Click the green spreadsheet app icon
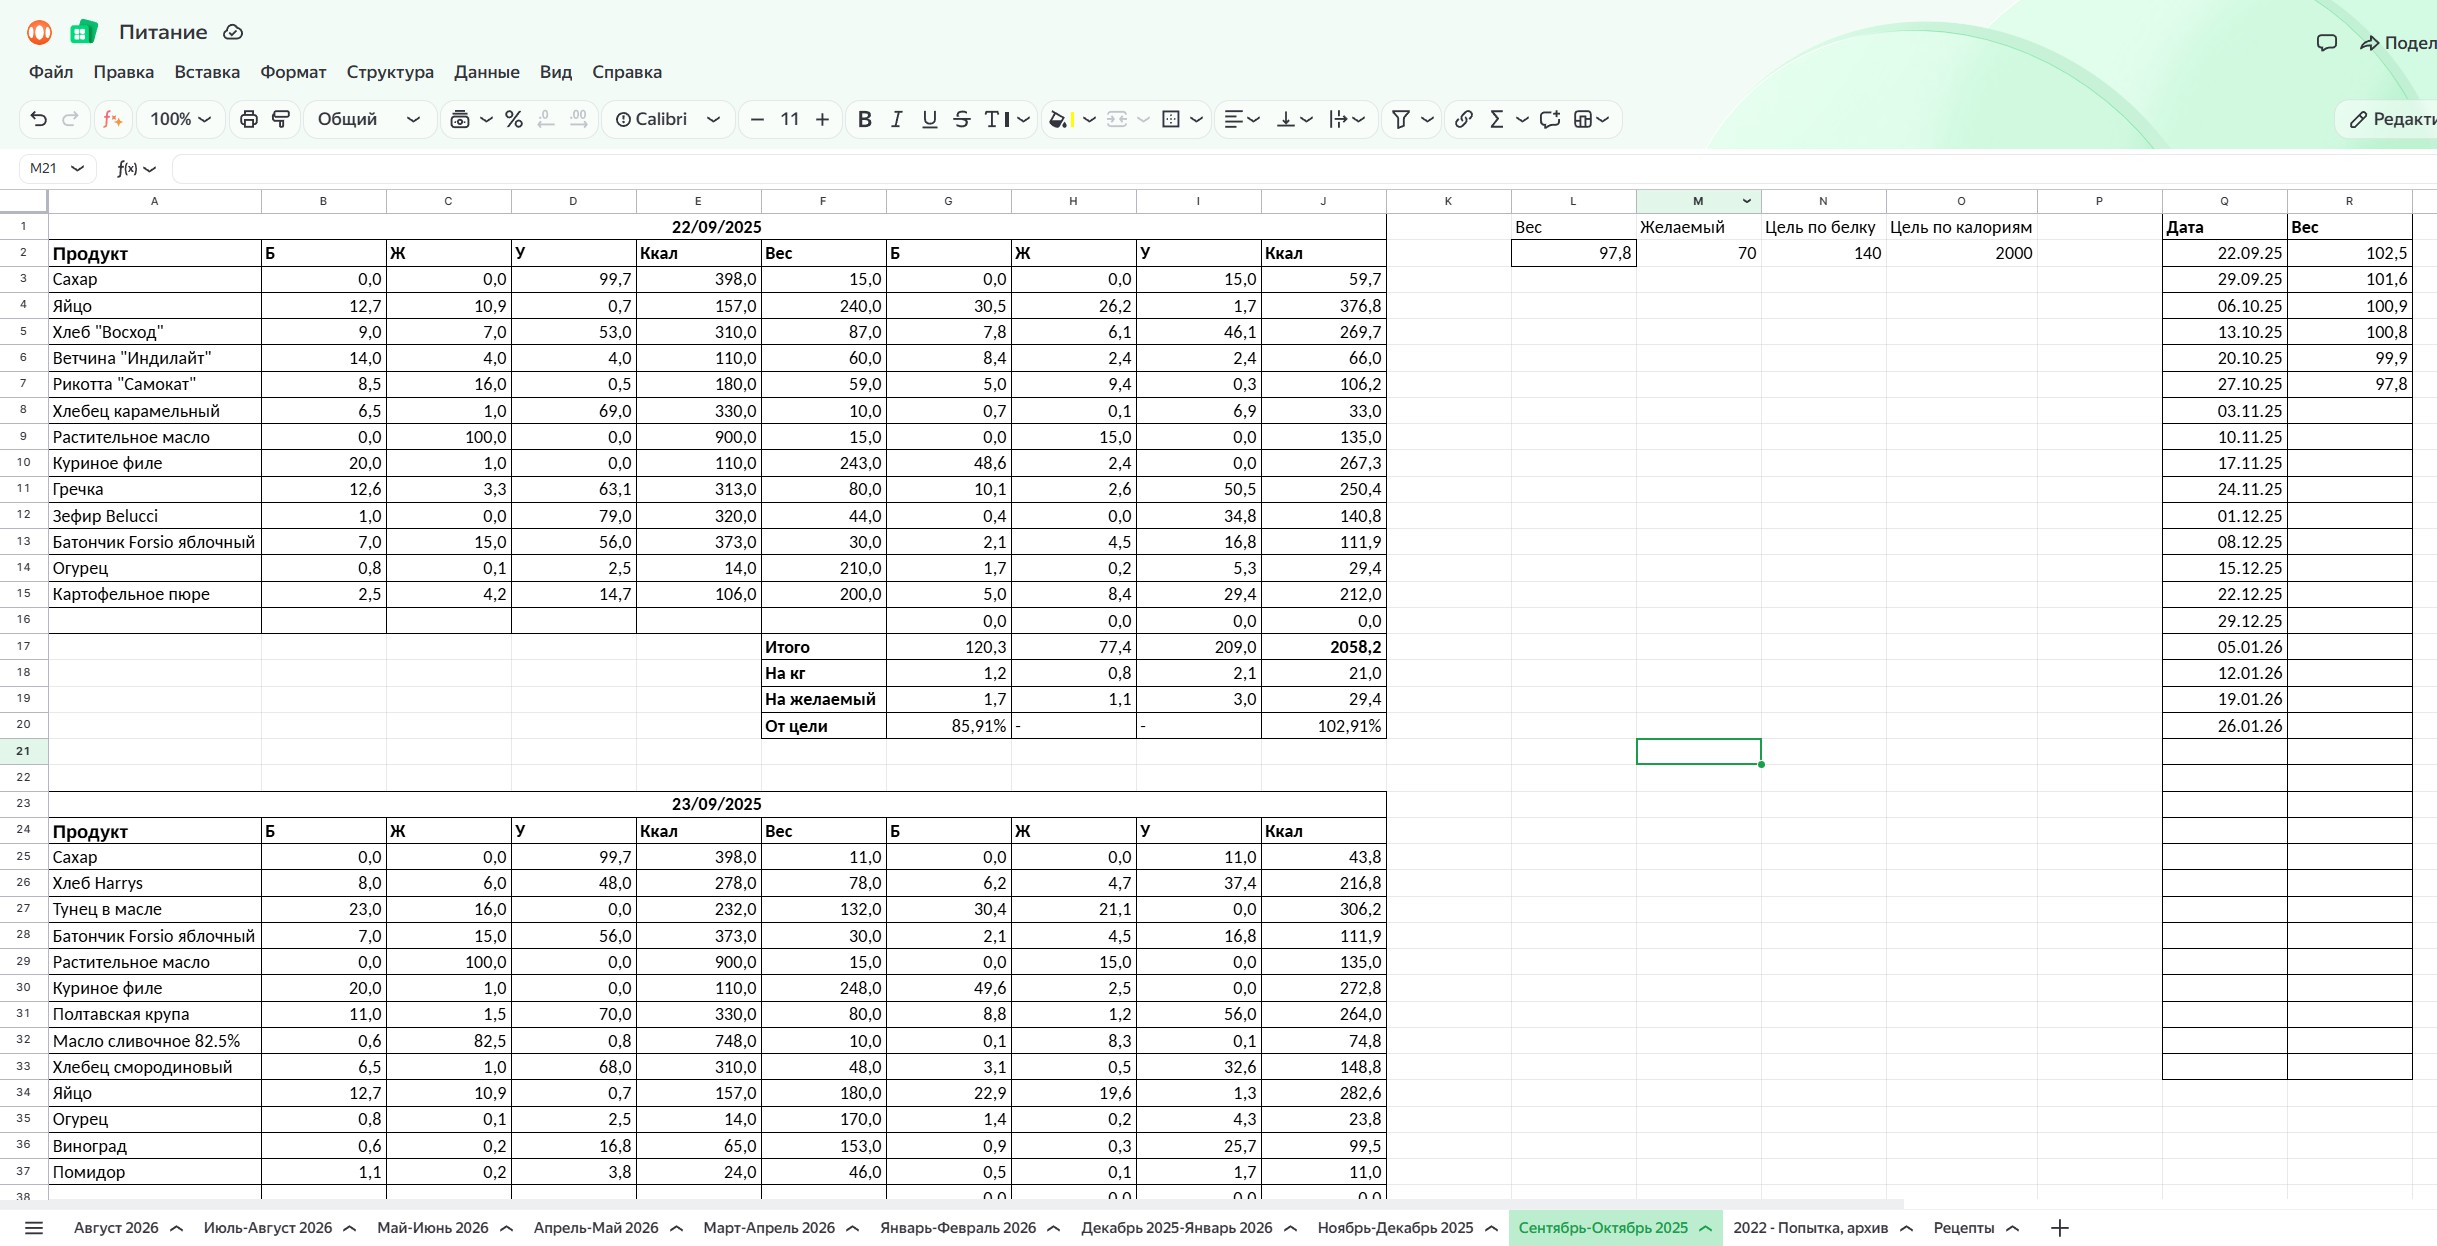Screen dimensions: 2437x1246 click(x=84, y=32)
